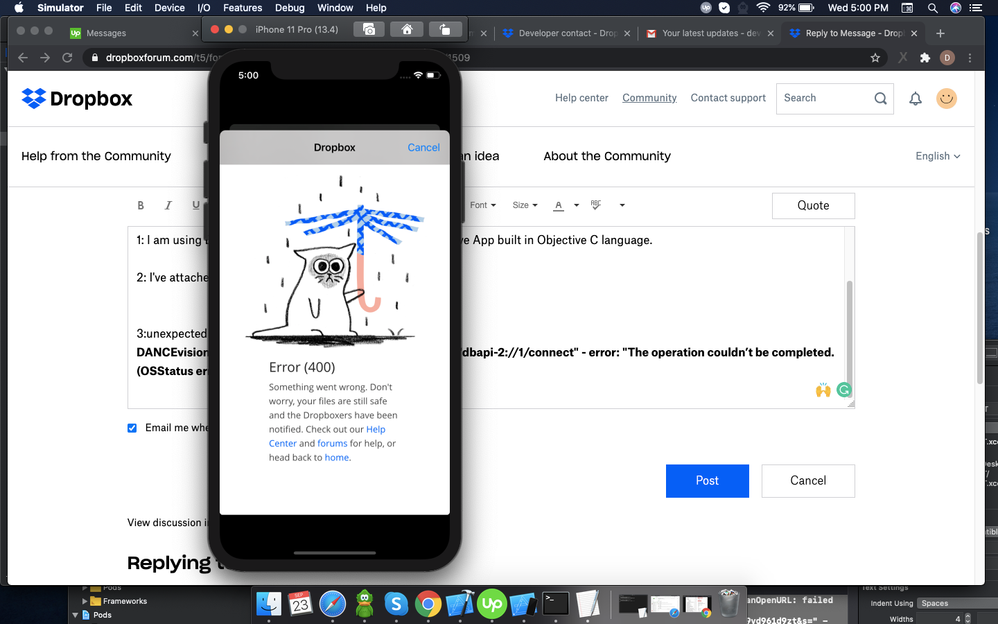Click the Grammarly icon in the editor
Screen dimensions: 998x624
point(844,390)
